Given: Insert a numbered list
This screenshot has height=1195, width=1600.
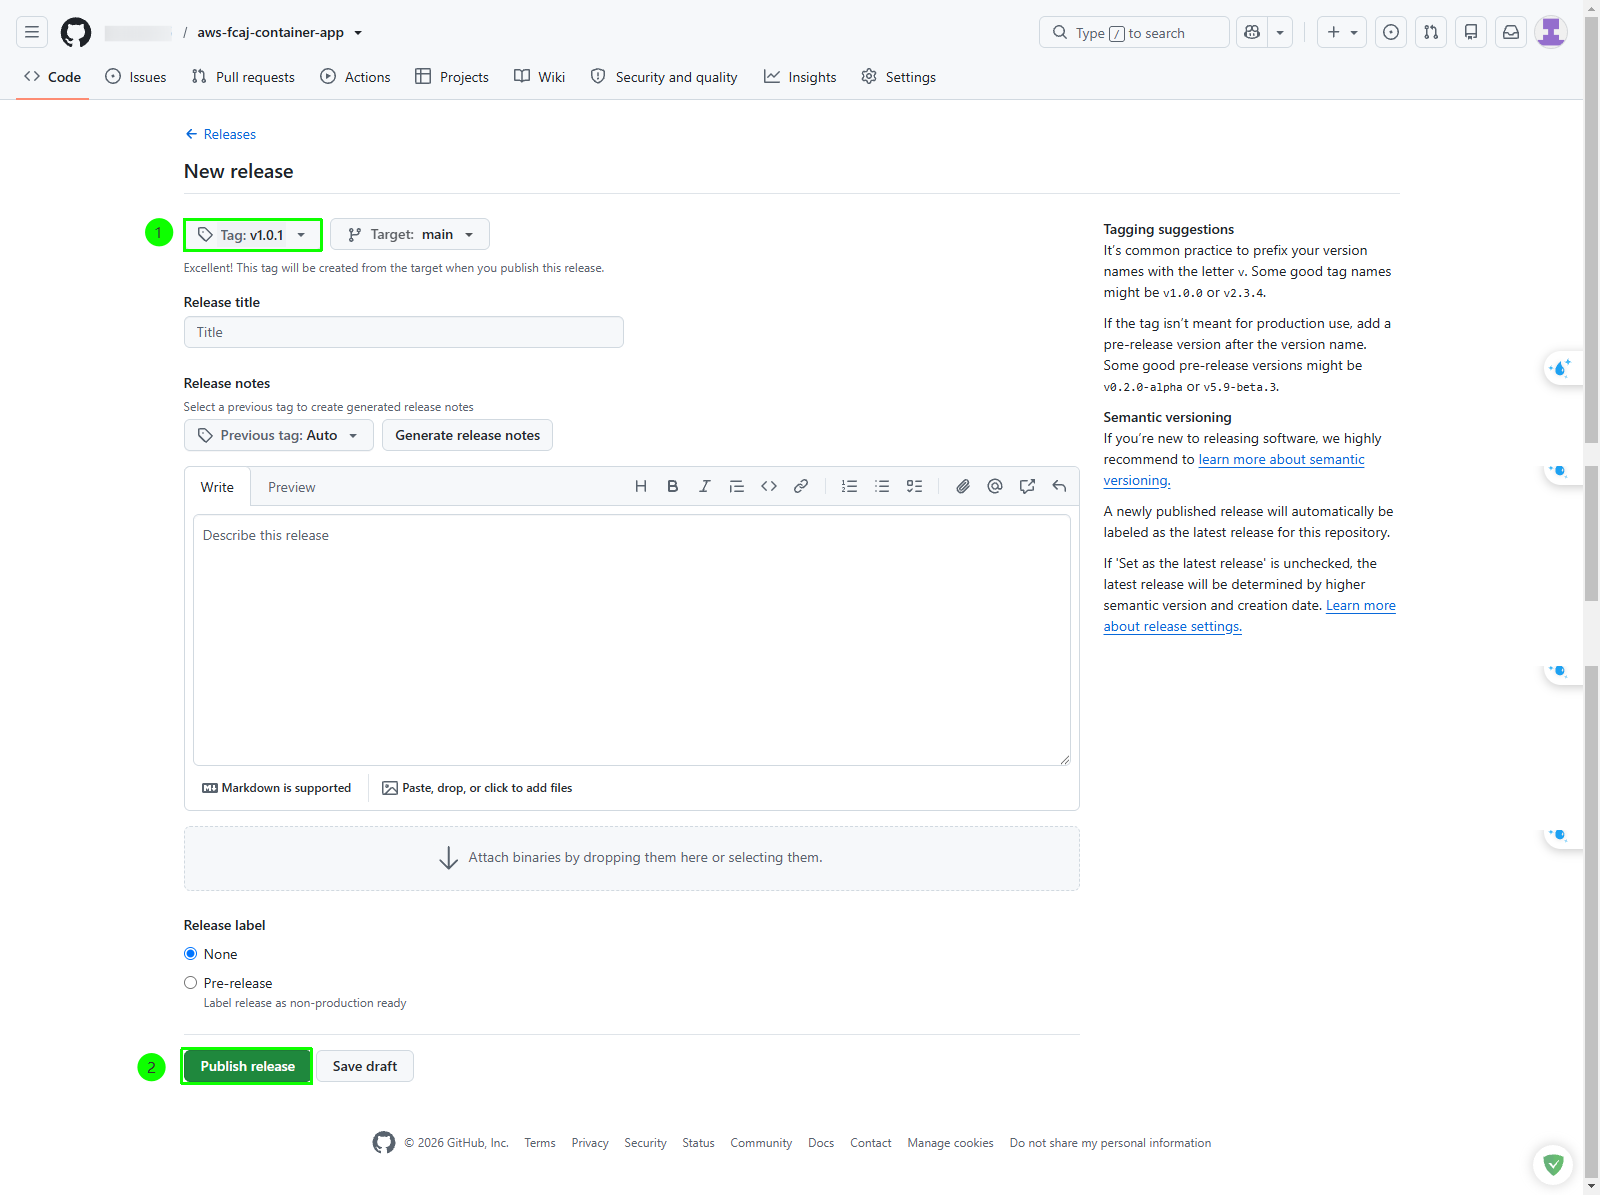Looking at the screenshot, I should pos(850,486).
